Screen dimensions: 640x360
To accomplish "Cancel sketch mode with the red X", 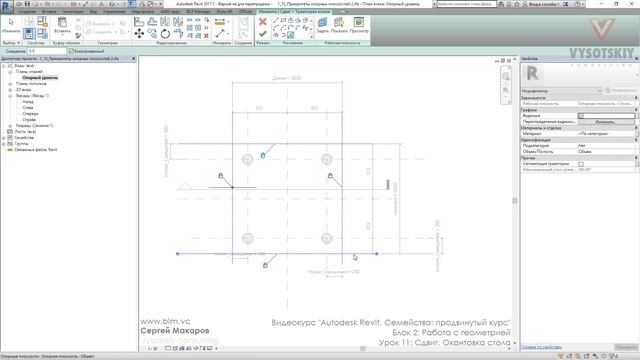I will pyautogui.click(x=263, y=22).
